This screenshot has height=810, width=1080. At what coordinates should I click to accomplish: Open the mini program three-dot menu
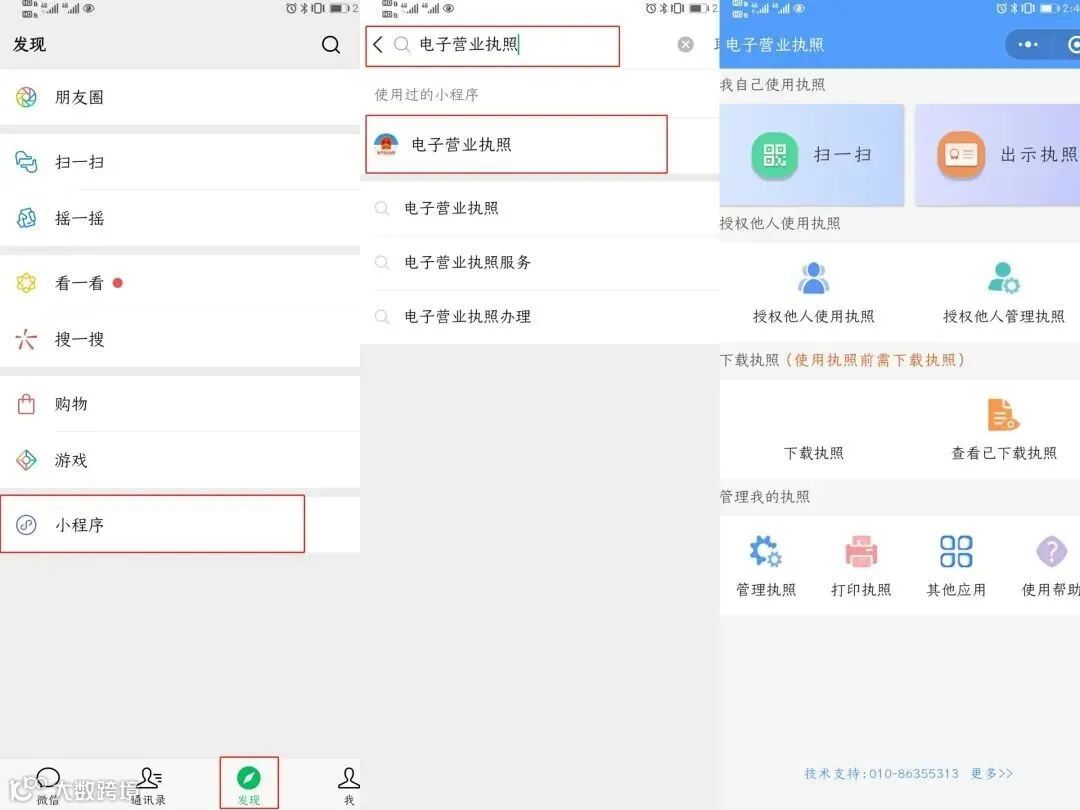[x=1028, y=45]
